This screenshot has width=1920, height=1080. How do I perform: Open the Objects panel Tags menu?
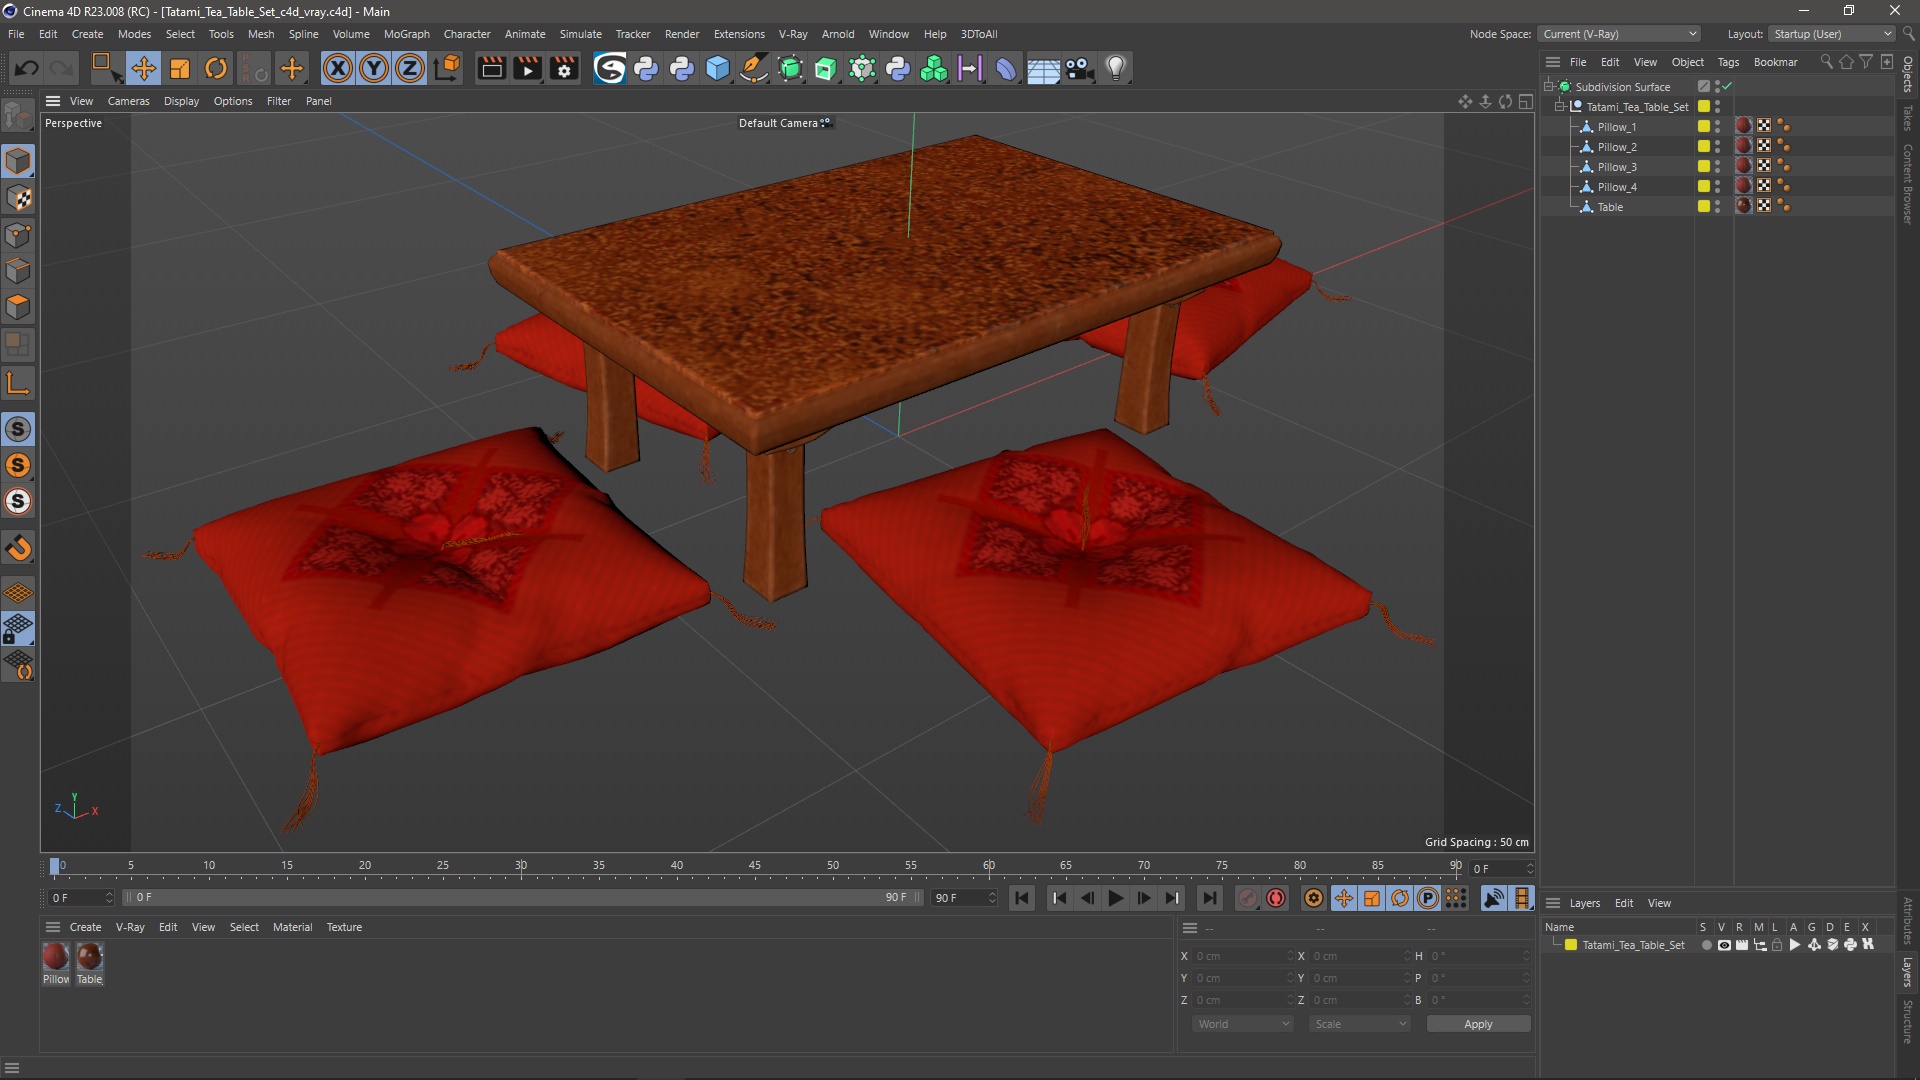(x=1728, y=62)
